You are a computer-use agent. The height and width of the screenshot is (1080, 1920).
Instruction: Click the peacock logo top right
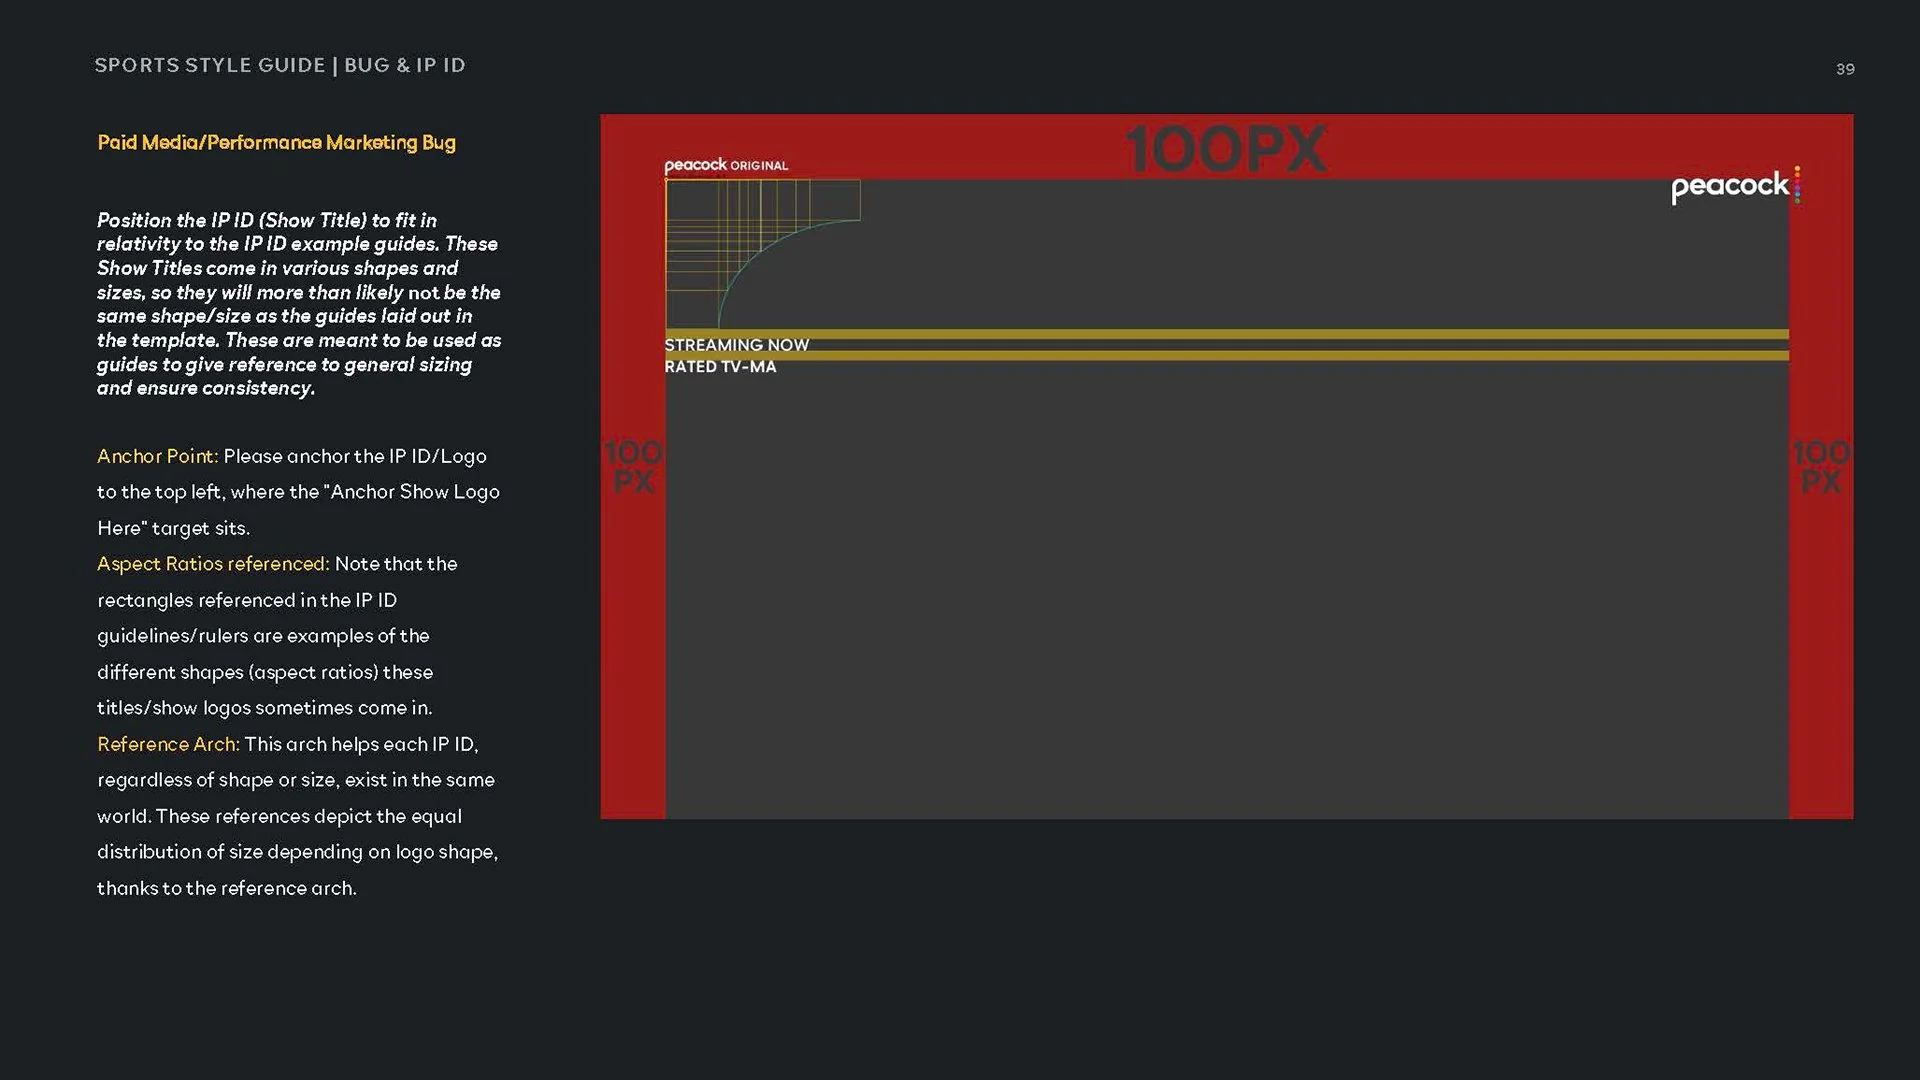[1729, 186]
